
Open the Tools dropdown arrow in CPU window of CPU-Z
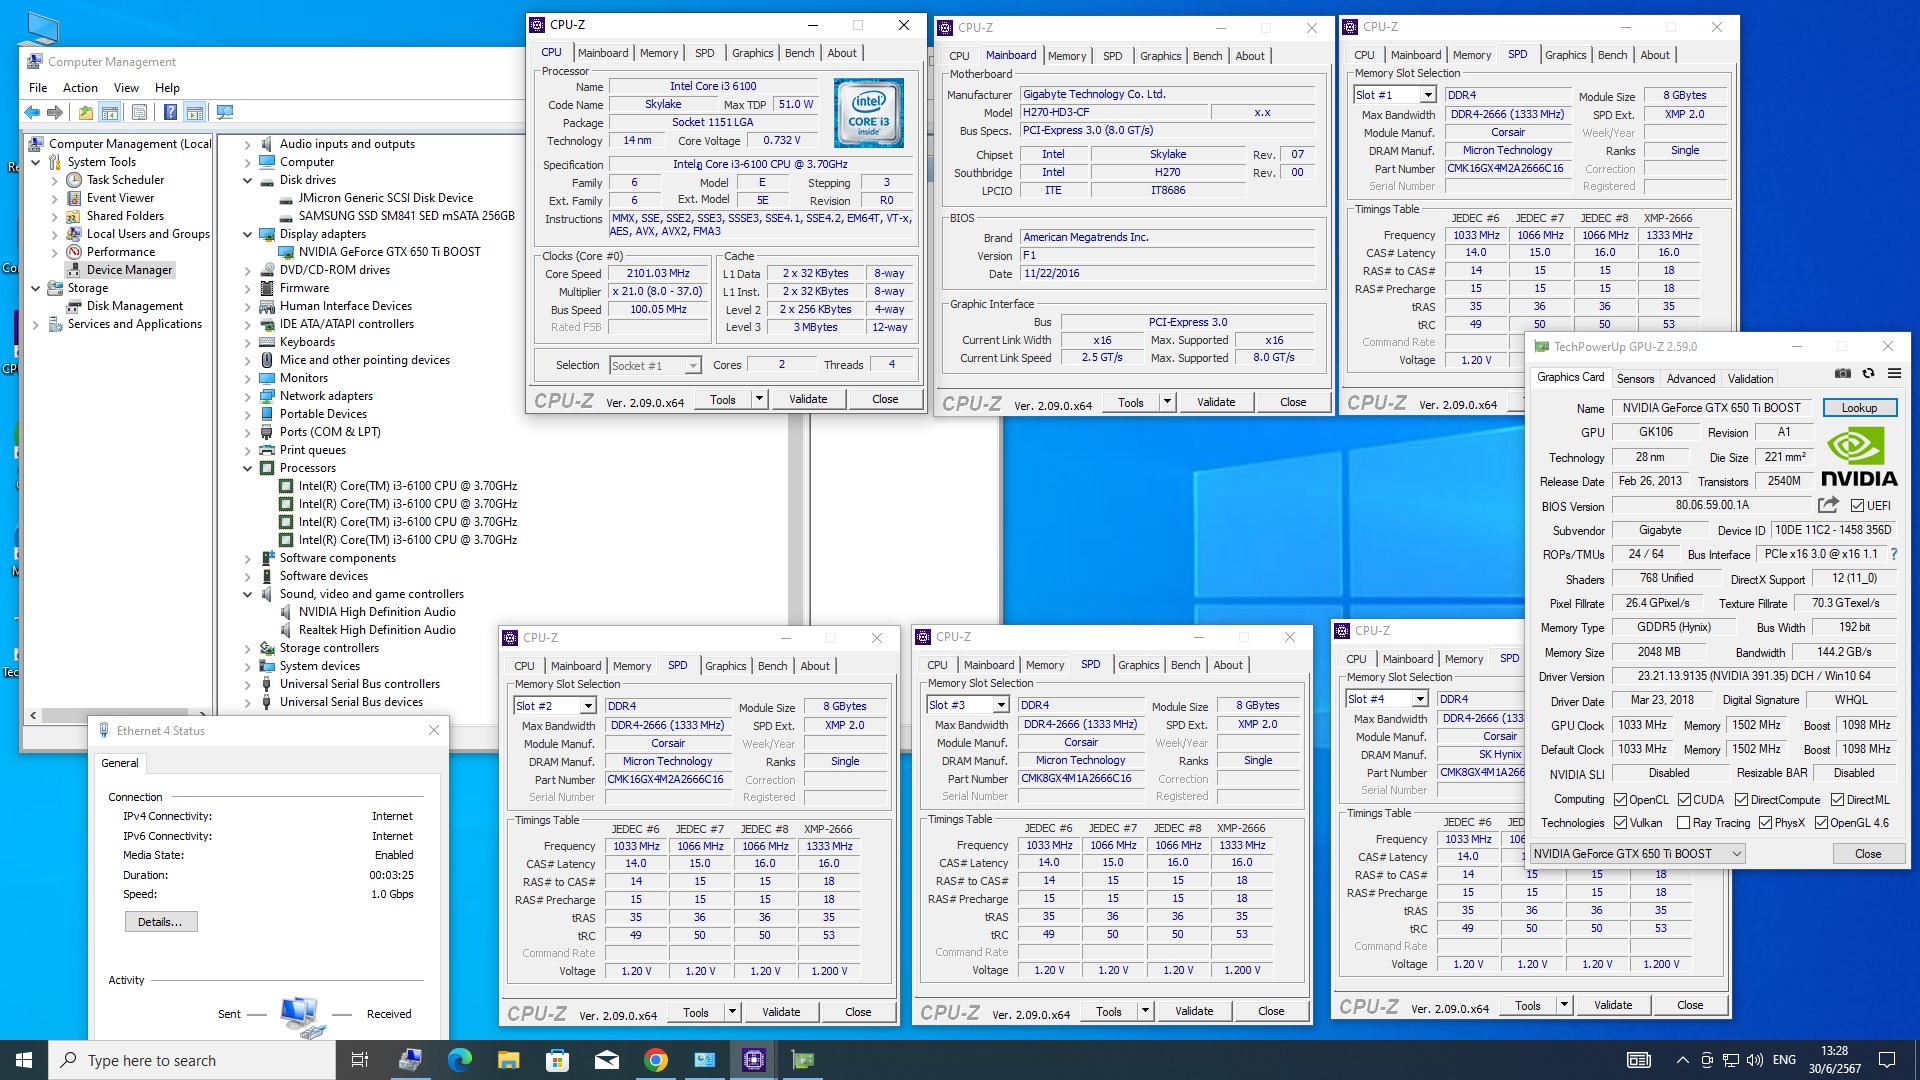759,399
